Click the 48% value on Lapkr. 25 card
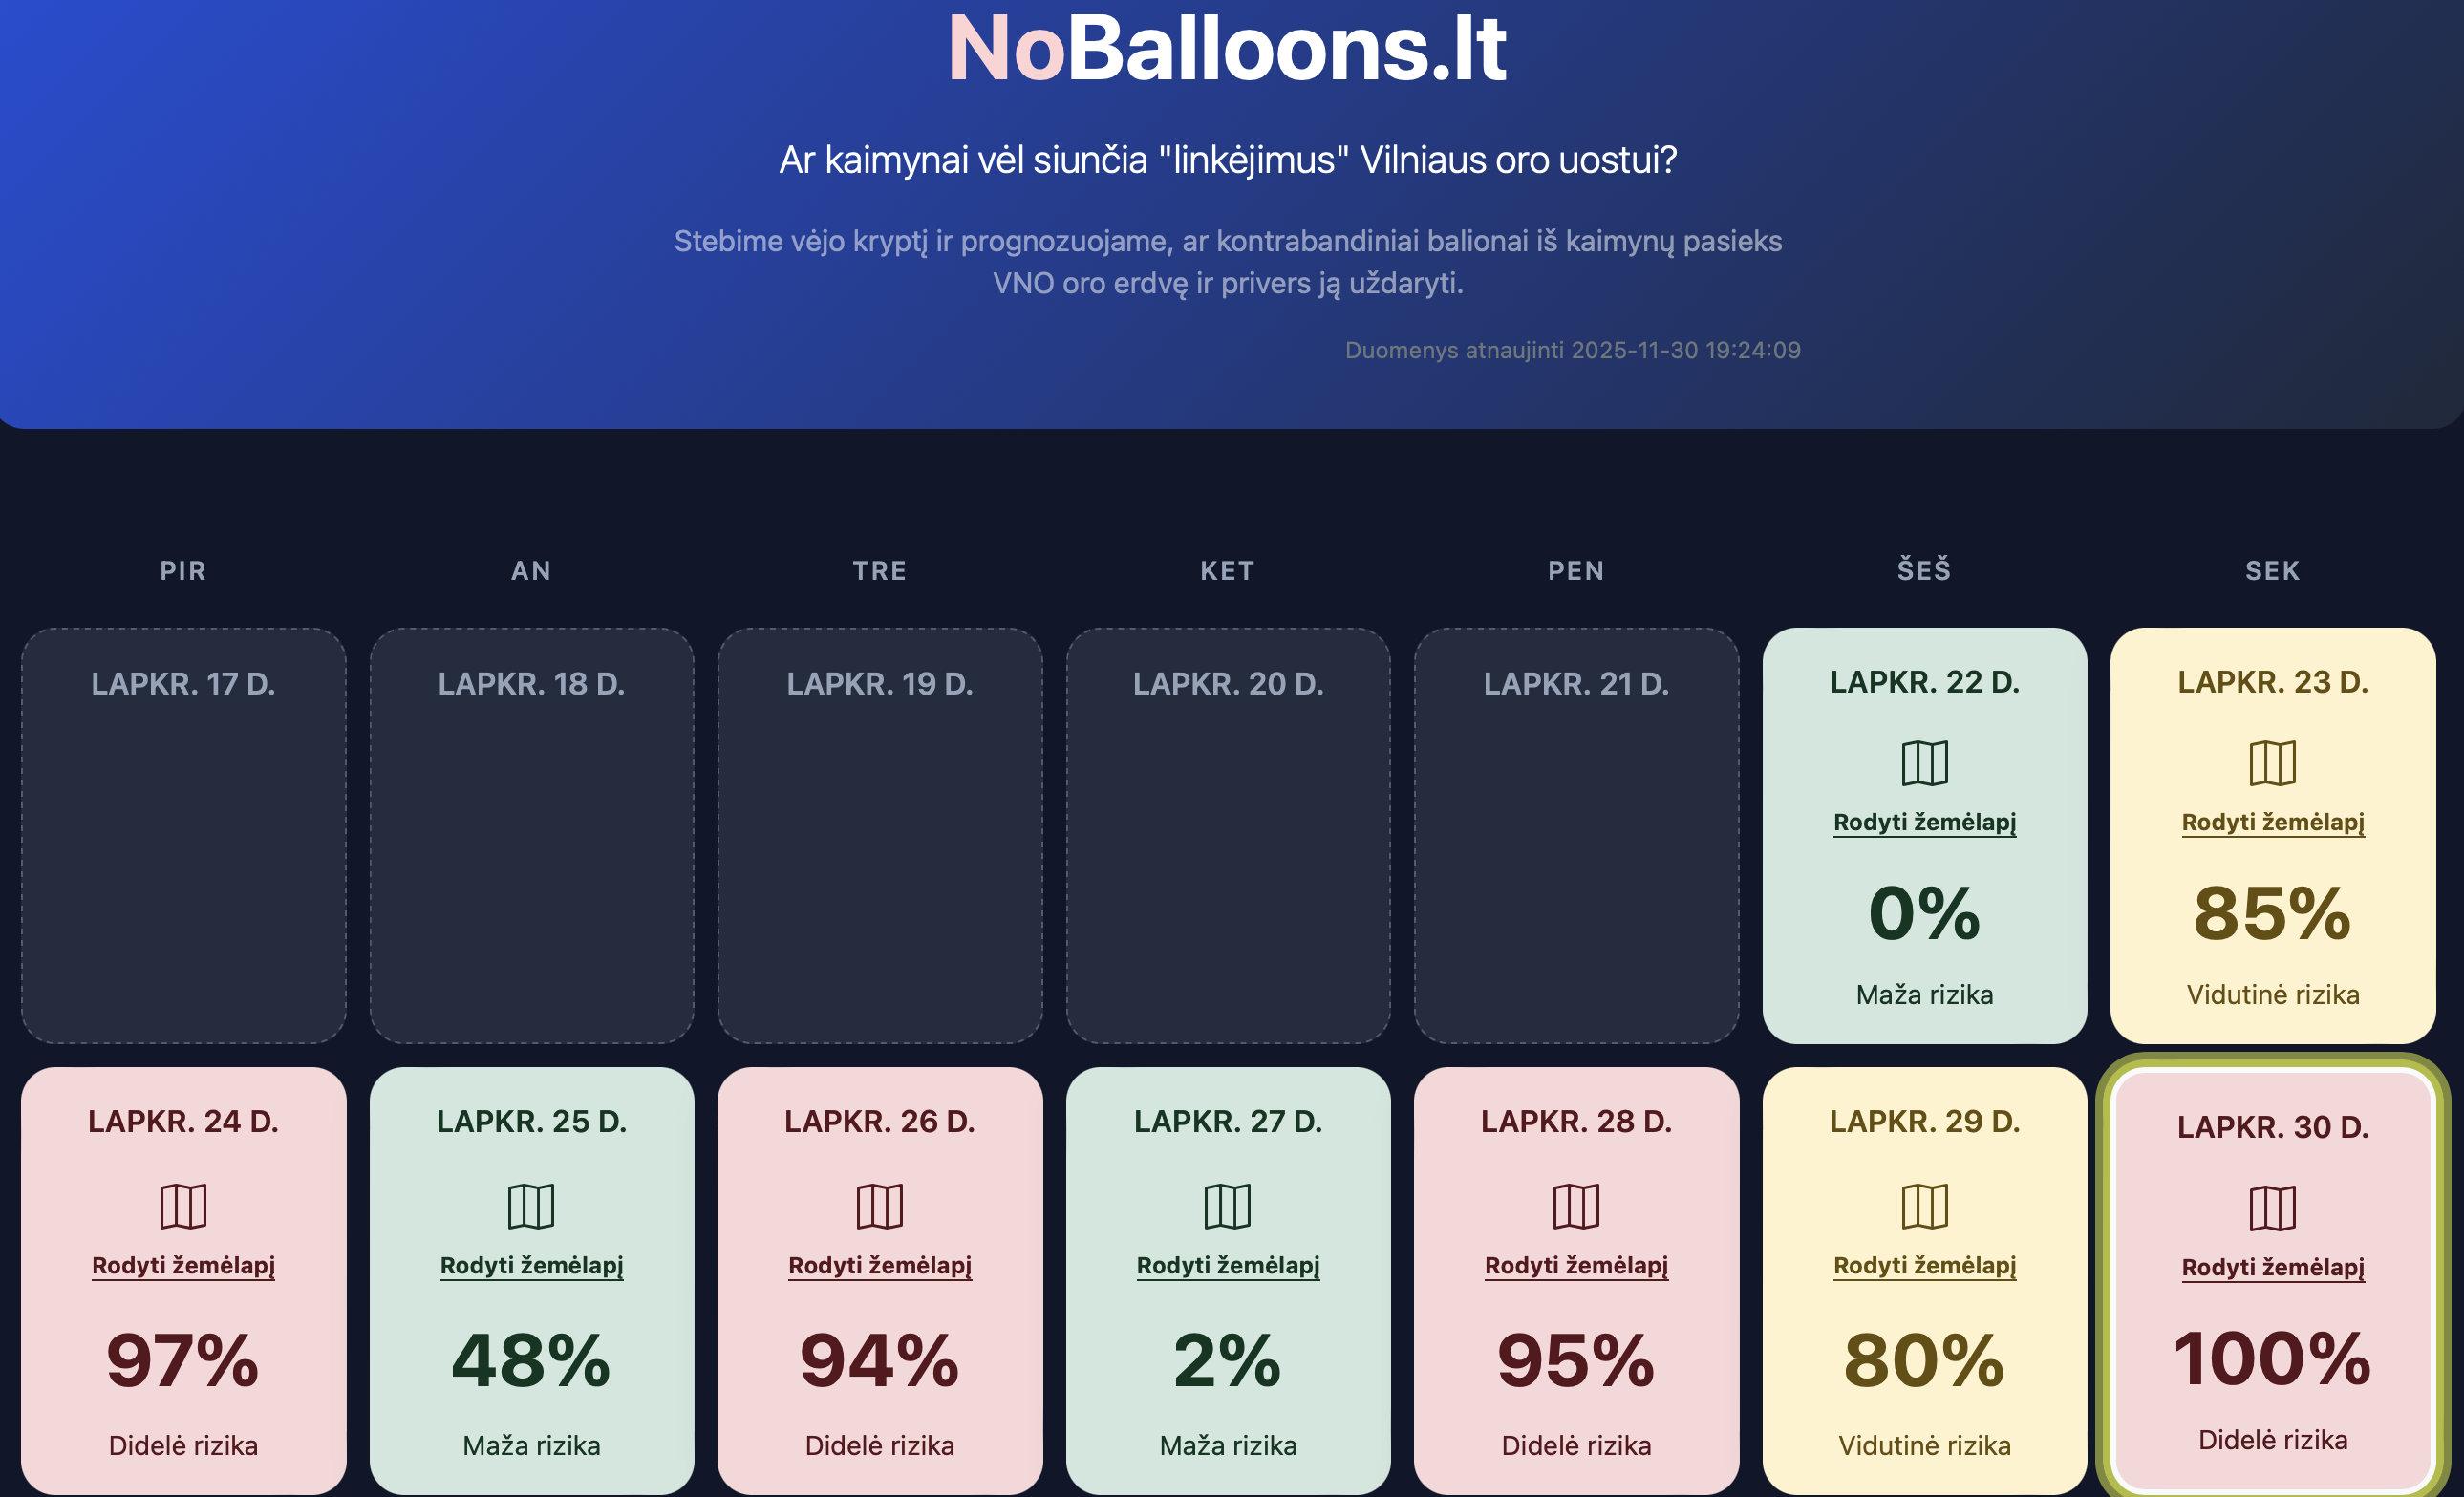 (x=531, y=1360)
